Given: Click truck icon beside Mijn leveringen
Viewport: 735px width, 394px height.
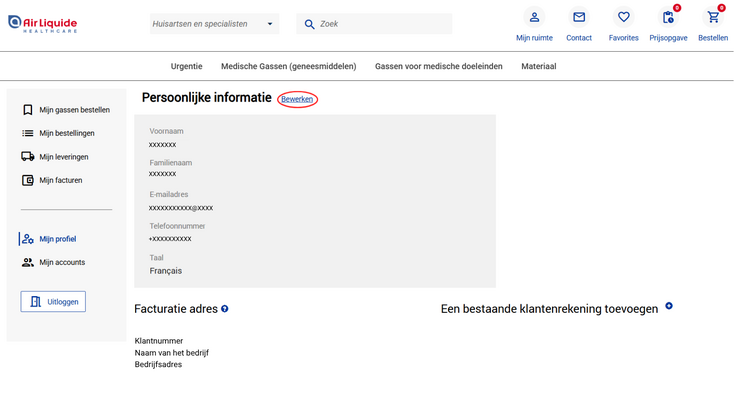Looking at the screenshot, I should coord(28,156).
